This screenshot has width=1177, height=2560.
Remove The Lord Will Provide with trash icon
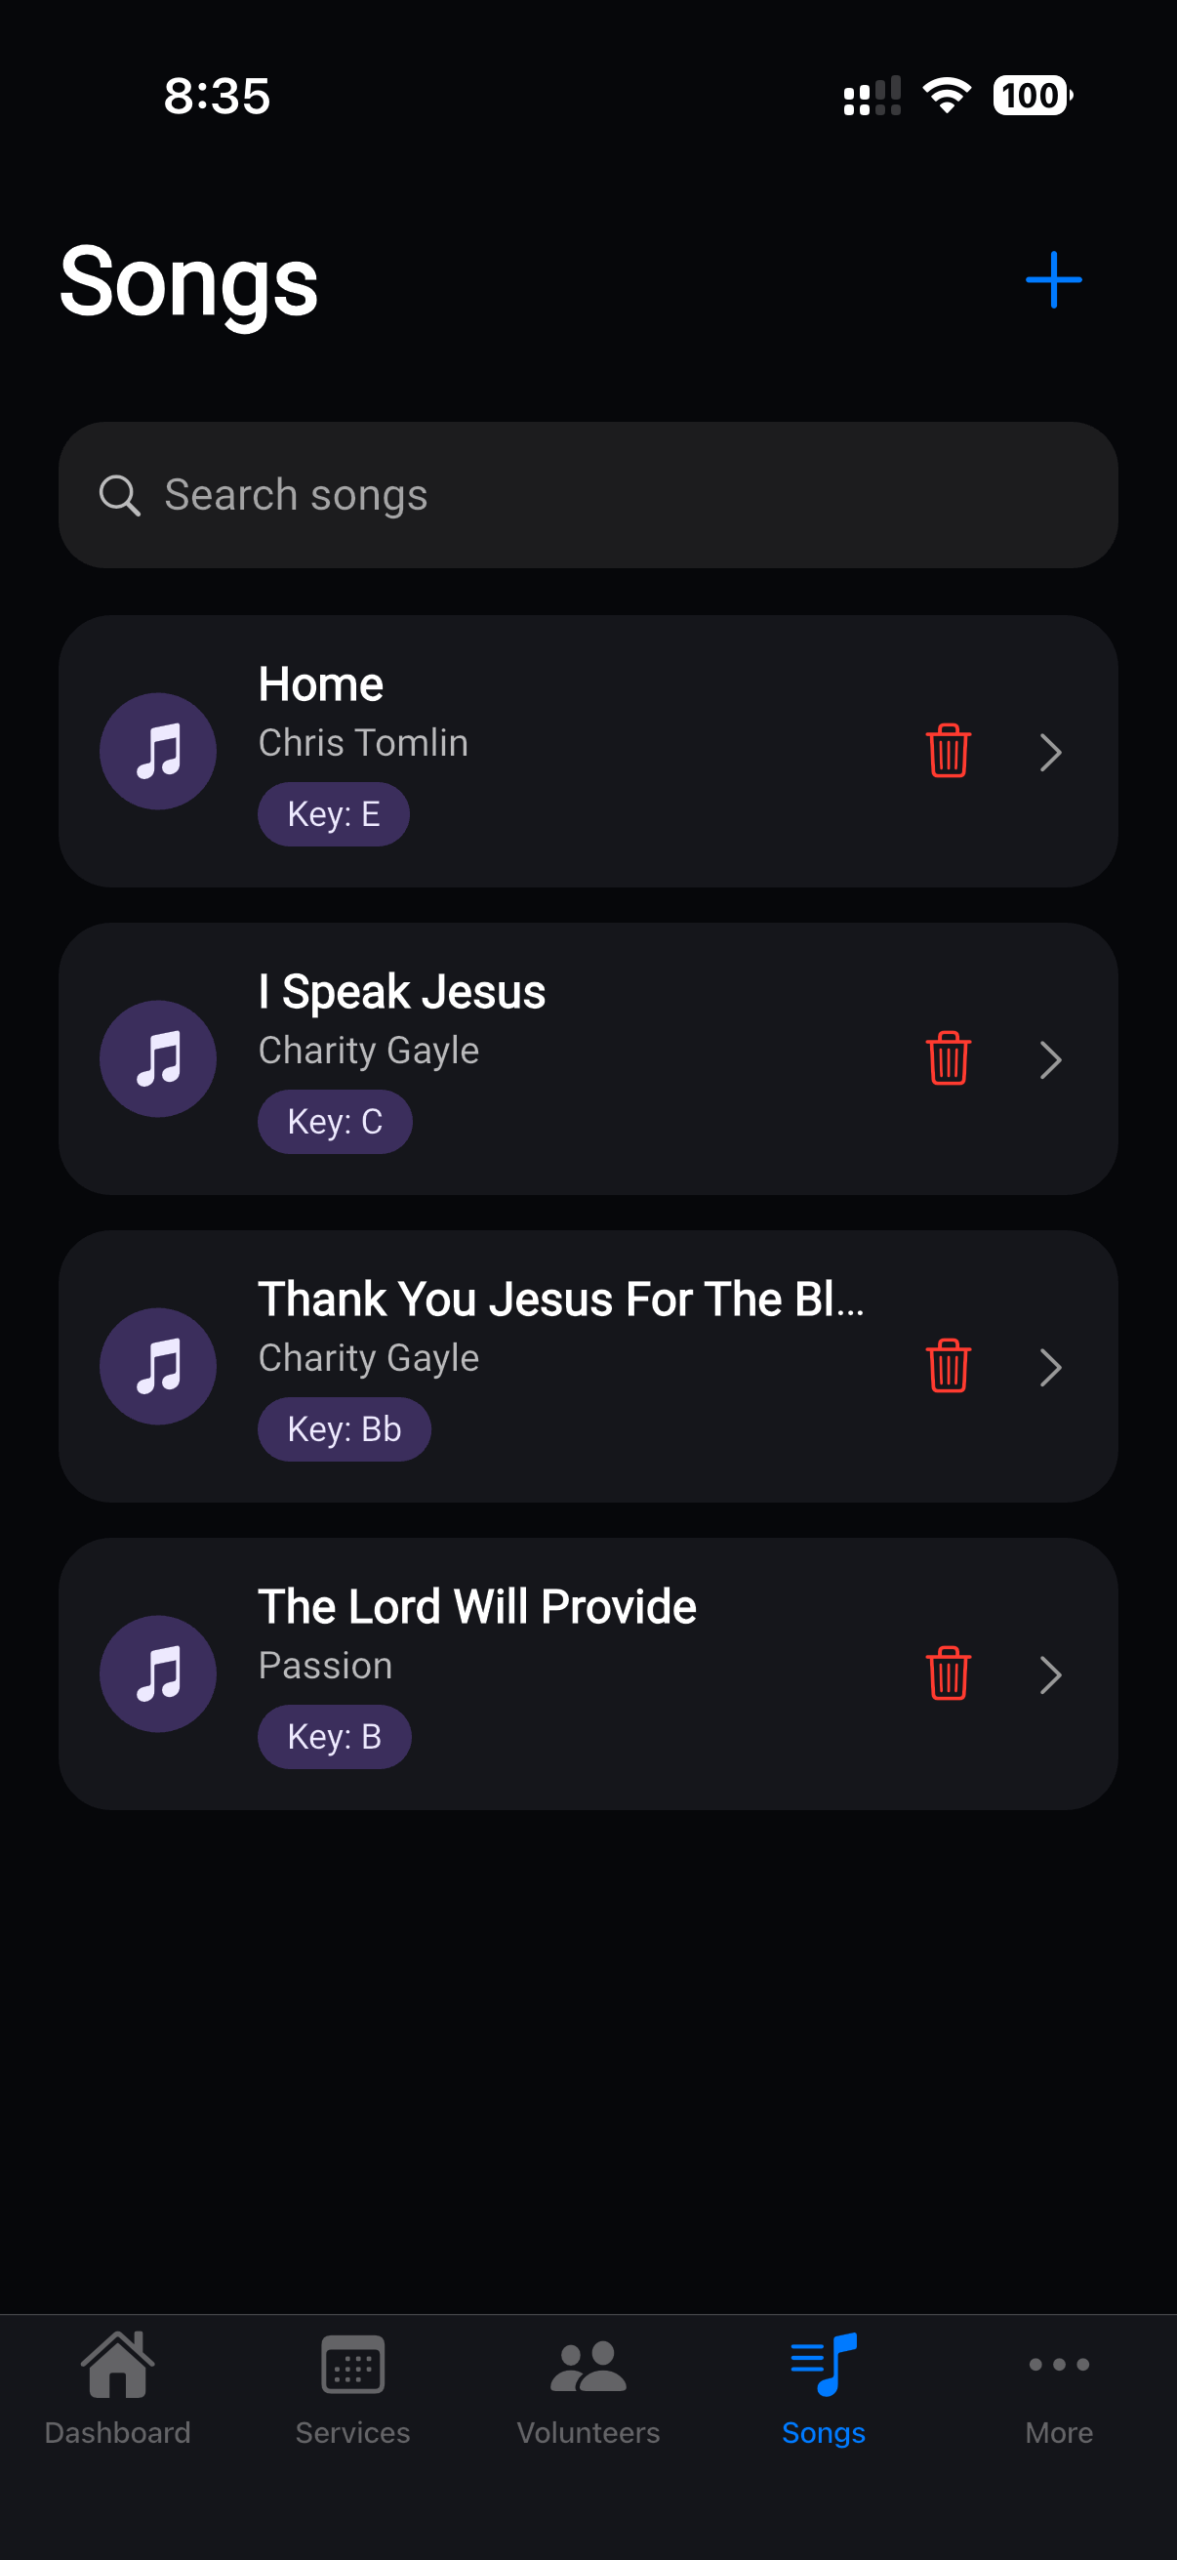947,1673
